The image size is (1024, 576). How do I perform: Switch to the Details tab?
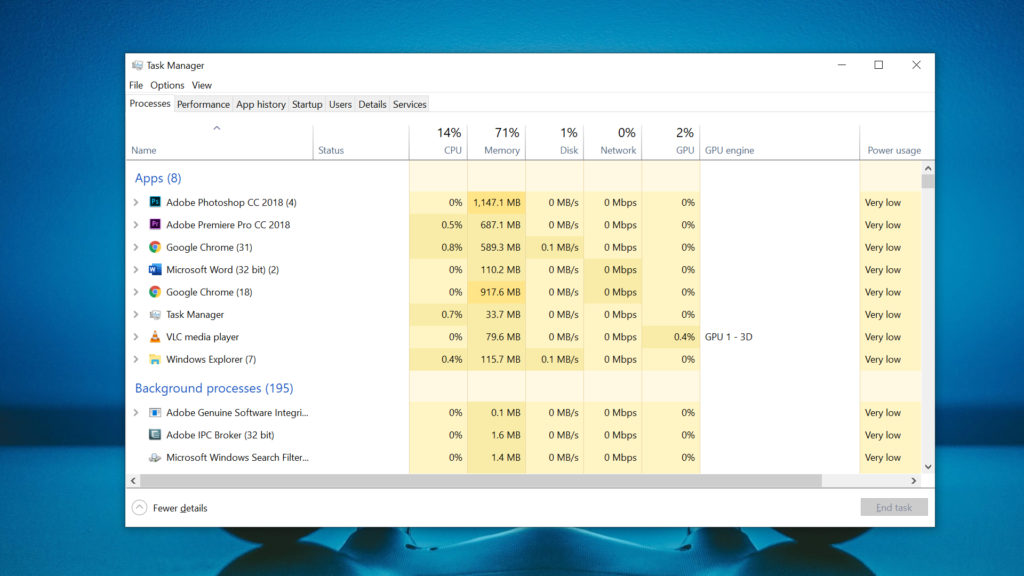point(372,104)
